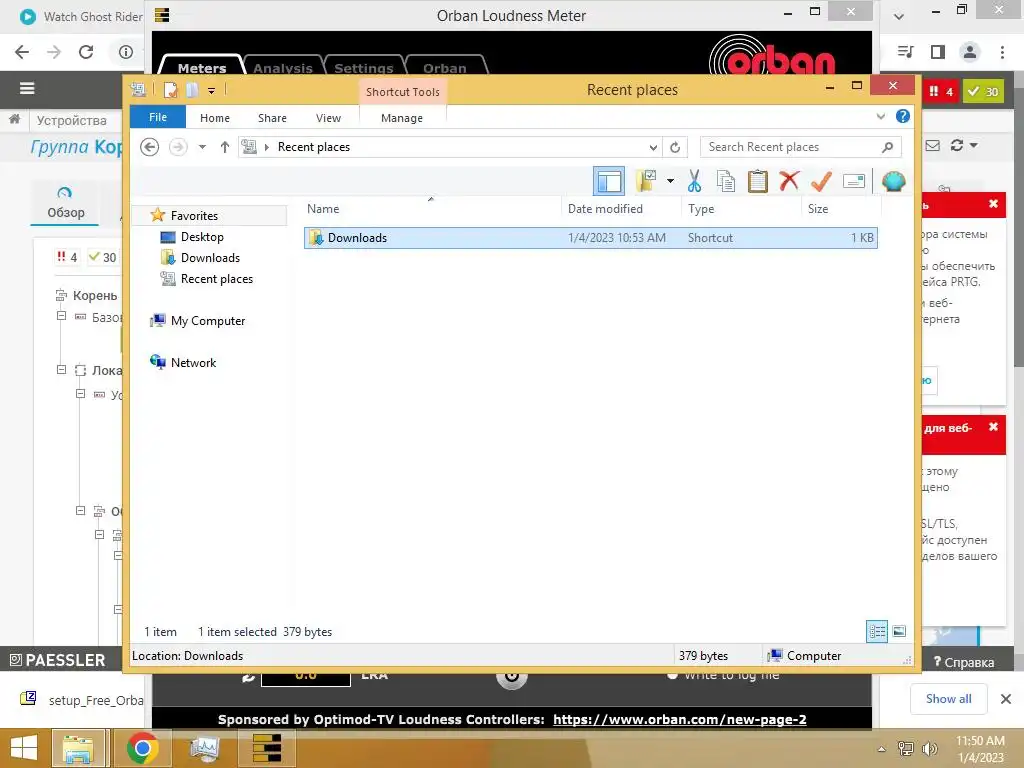
Task: Open Meters tab in Orban Loudness Meter
Action: tap(202, 68)
